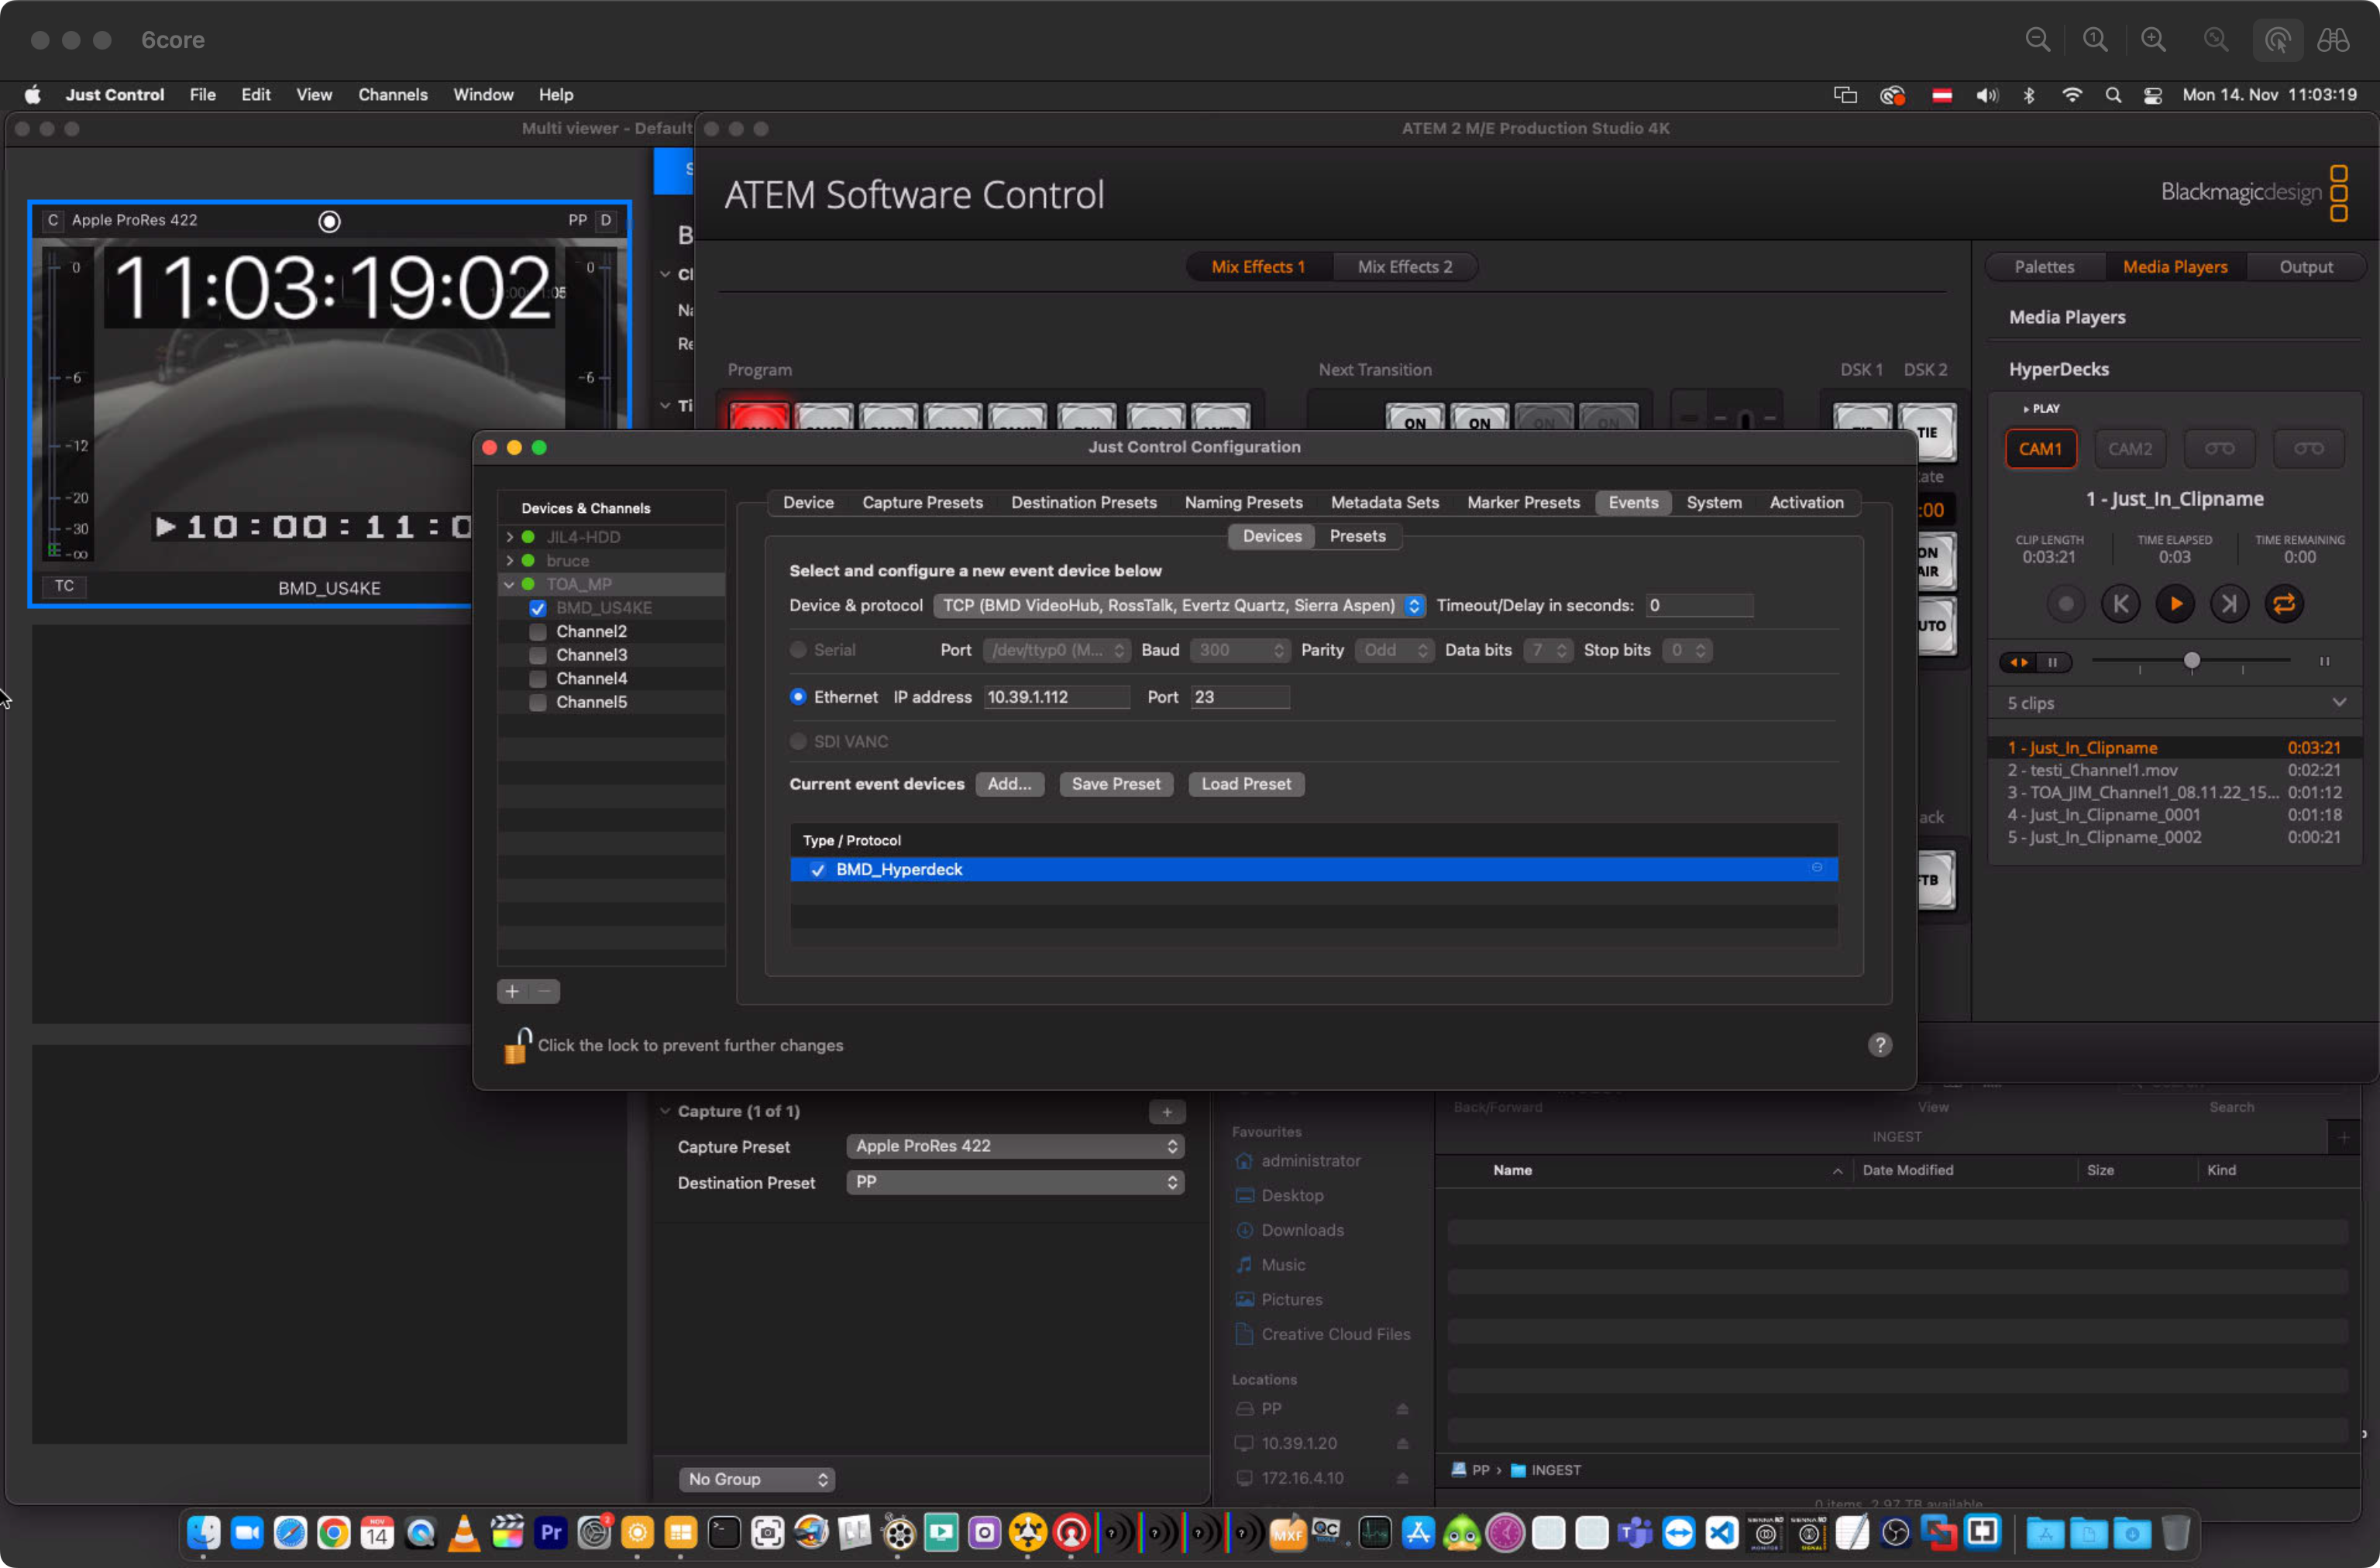Click the zoom in magnifier in title bar
This screenshot has width=2380, height=1568.
(2153, 39)
